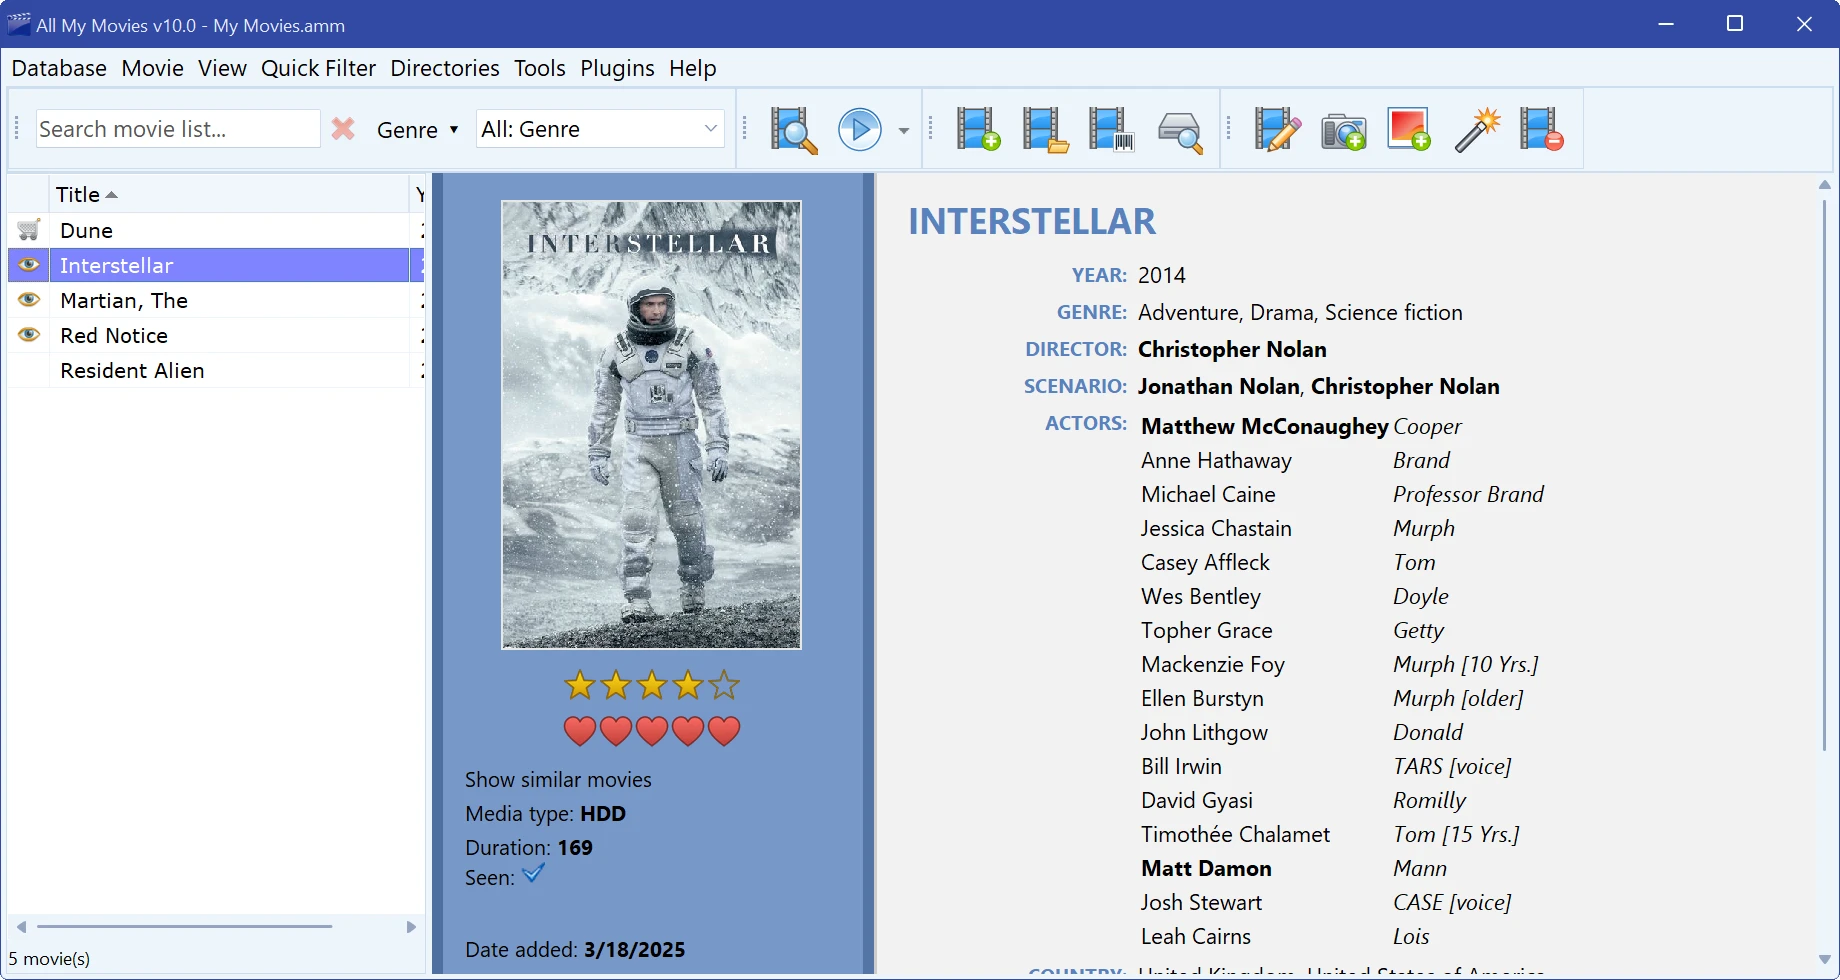Click the add cover image icon

tap(1409, 130)
